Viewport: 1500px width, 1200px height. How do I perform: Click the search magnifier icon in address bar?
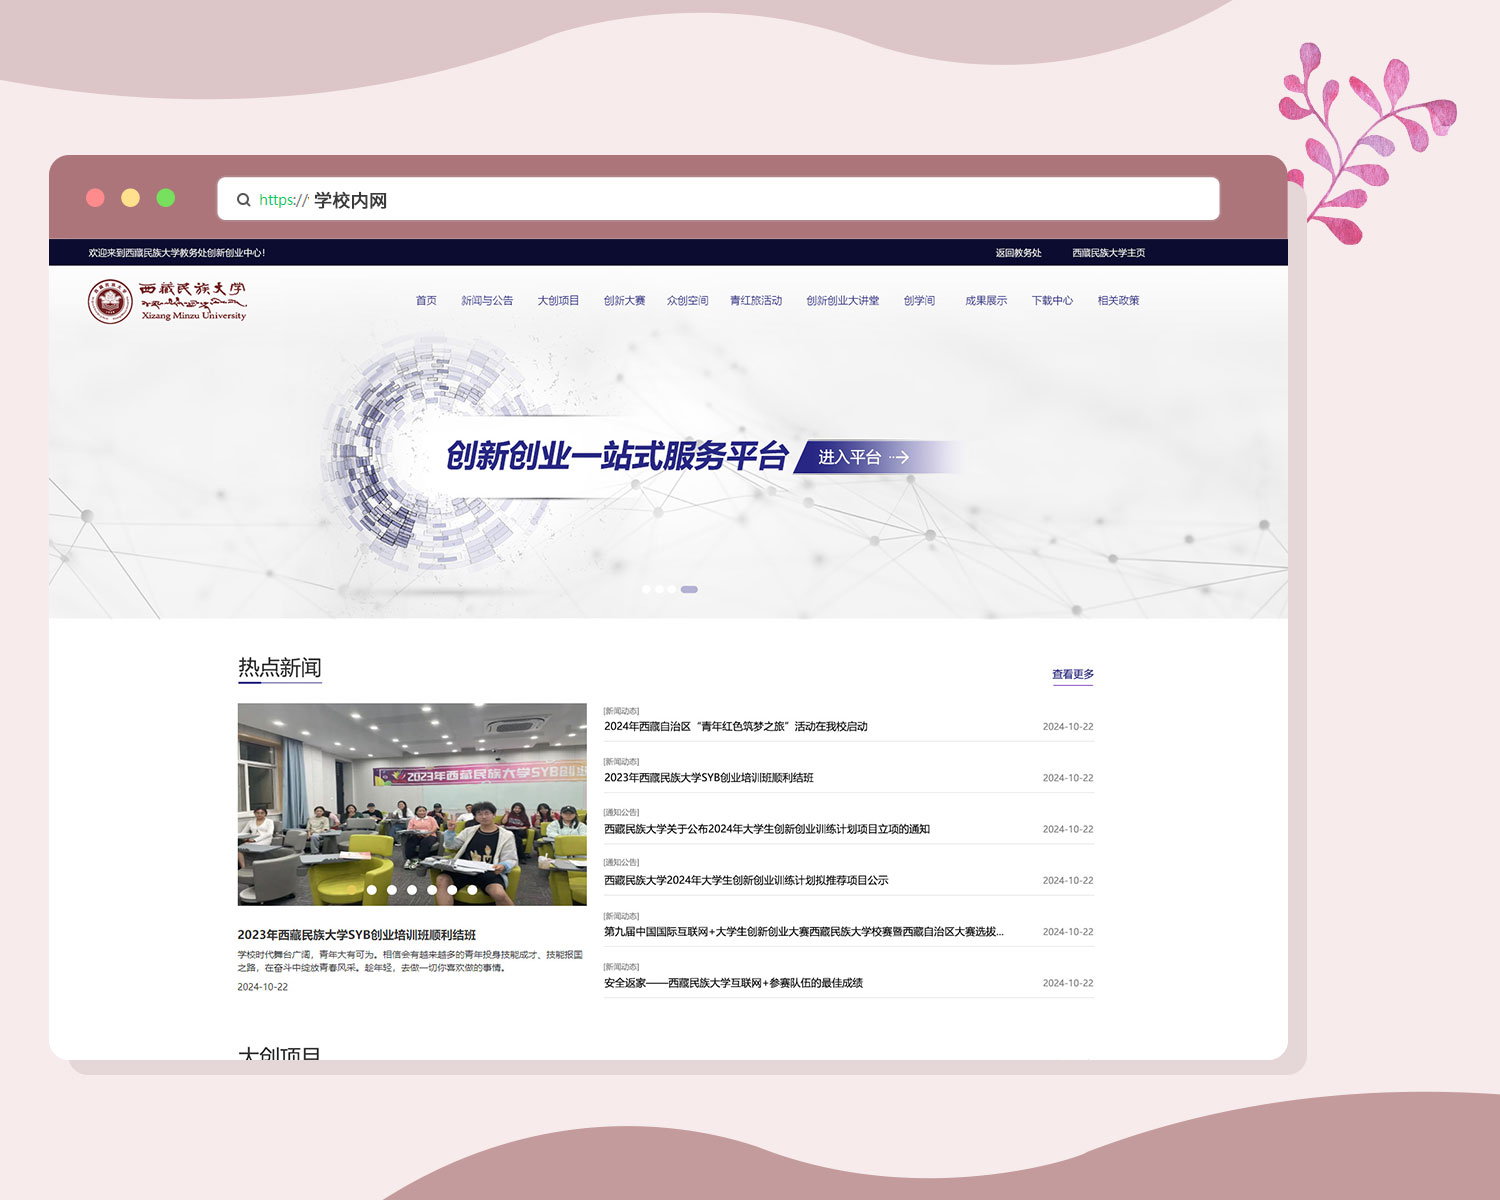coord(243,200)
